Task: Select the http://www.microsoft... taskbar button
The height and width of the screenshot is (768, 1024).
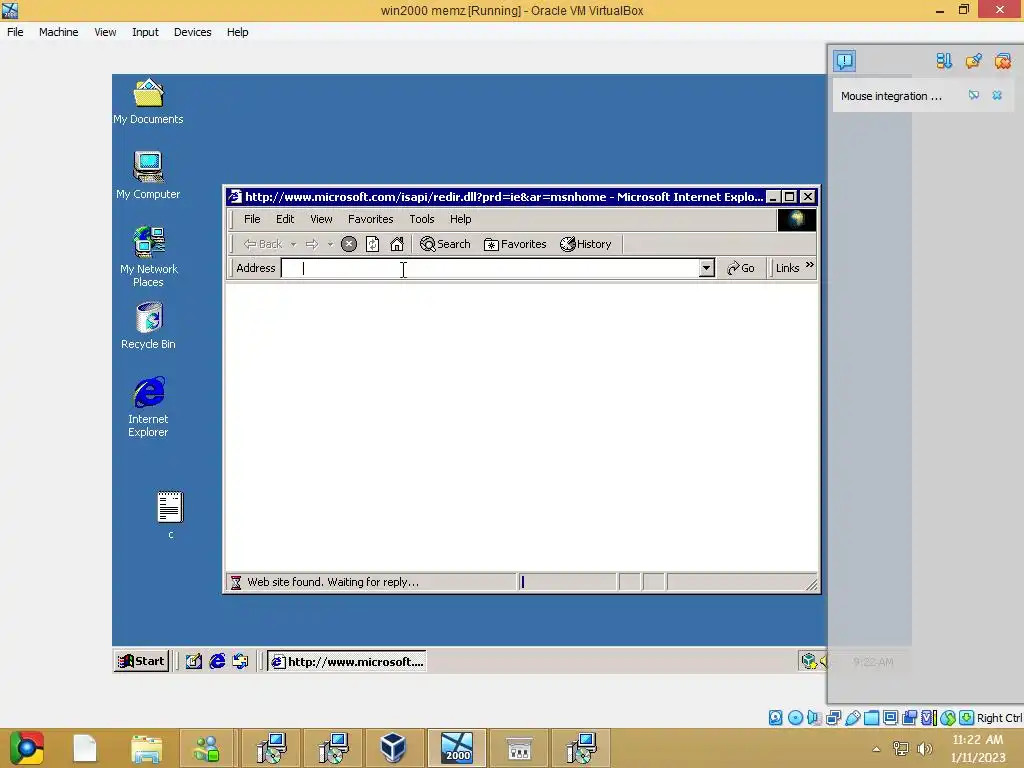Action: pyautogui.click(x=347, y=662)
